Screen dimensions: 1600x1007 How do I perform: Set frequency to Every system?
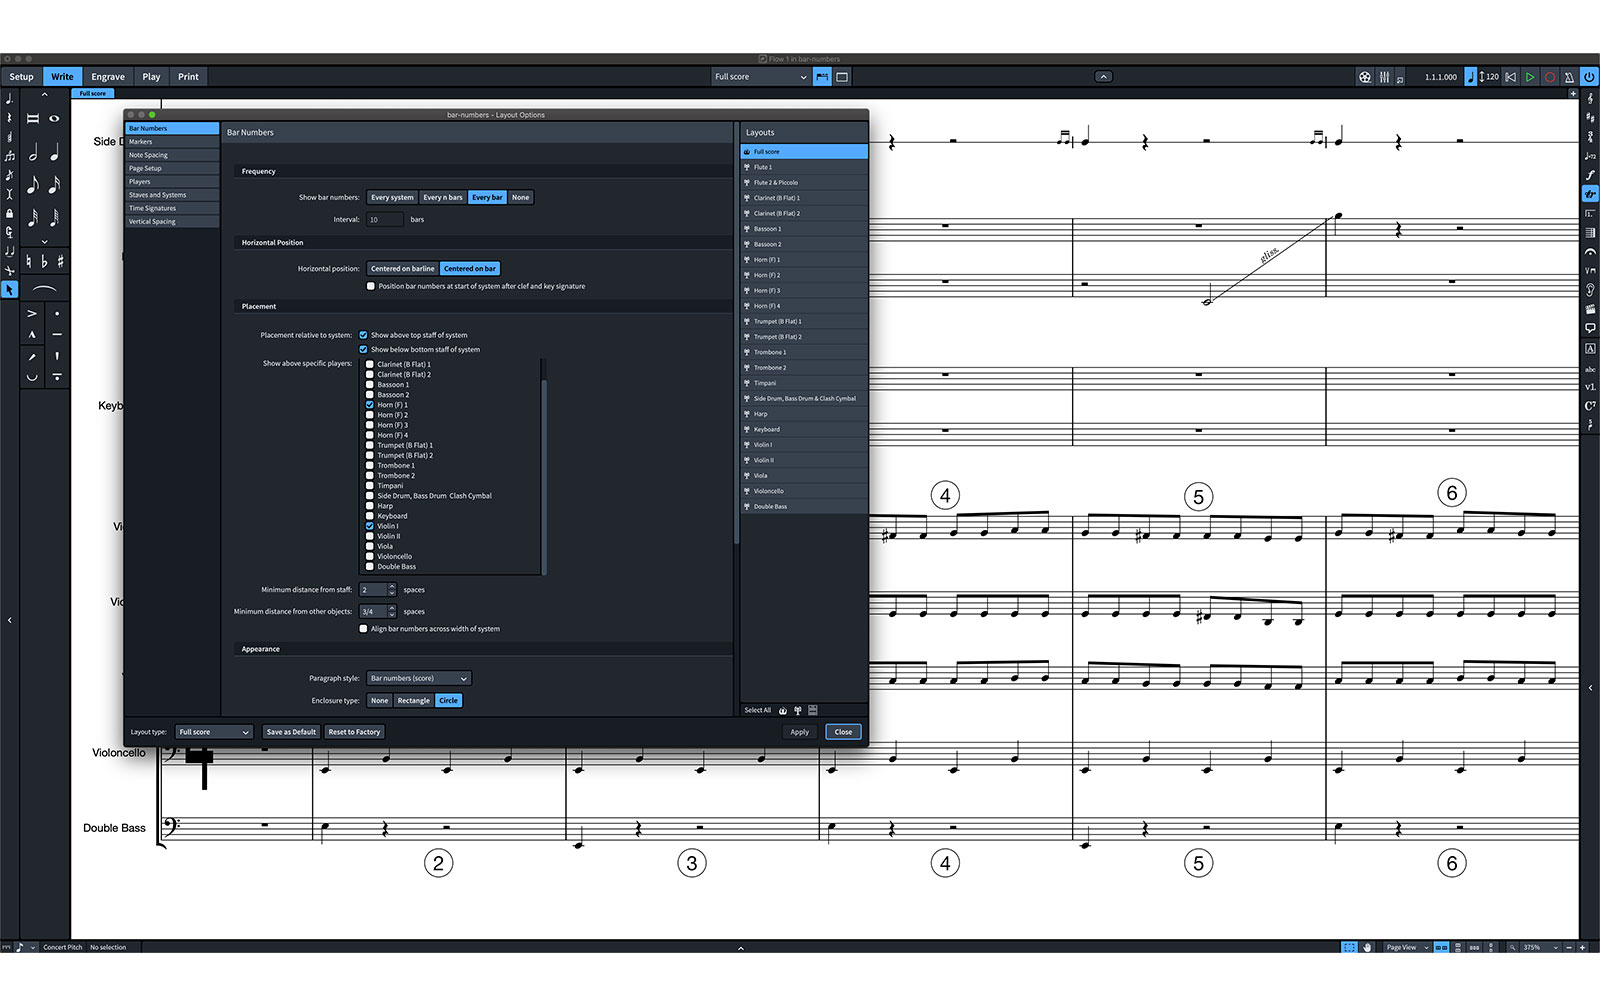392,197
